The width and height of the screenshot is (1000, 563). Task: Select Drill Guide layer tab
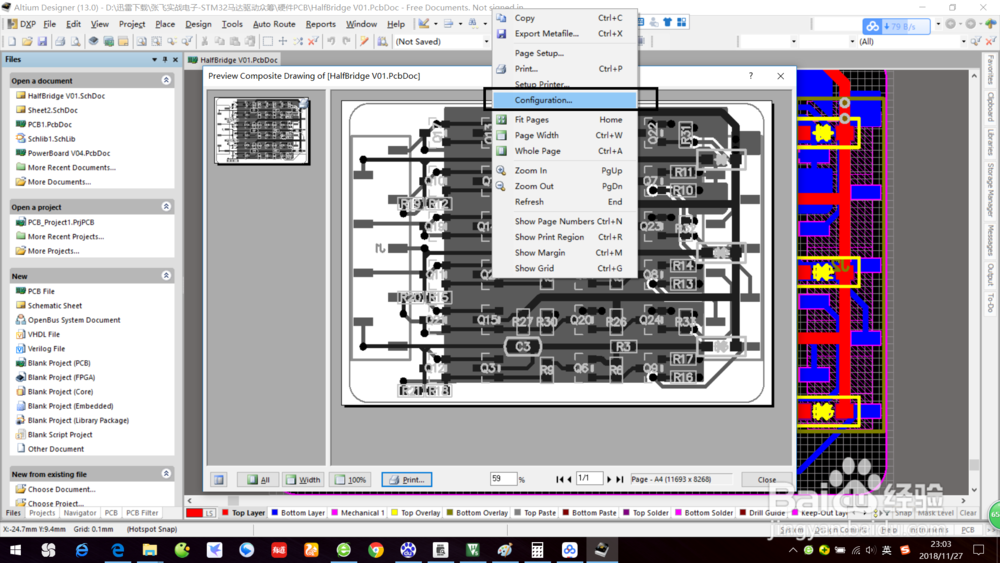(x=762, y=513)
